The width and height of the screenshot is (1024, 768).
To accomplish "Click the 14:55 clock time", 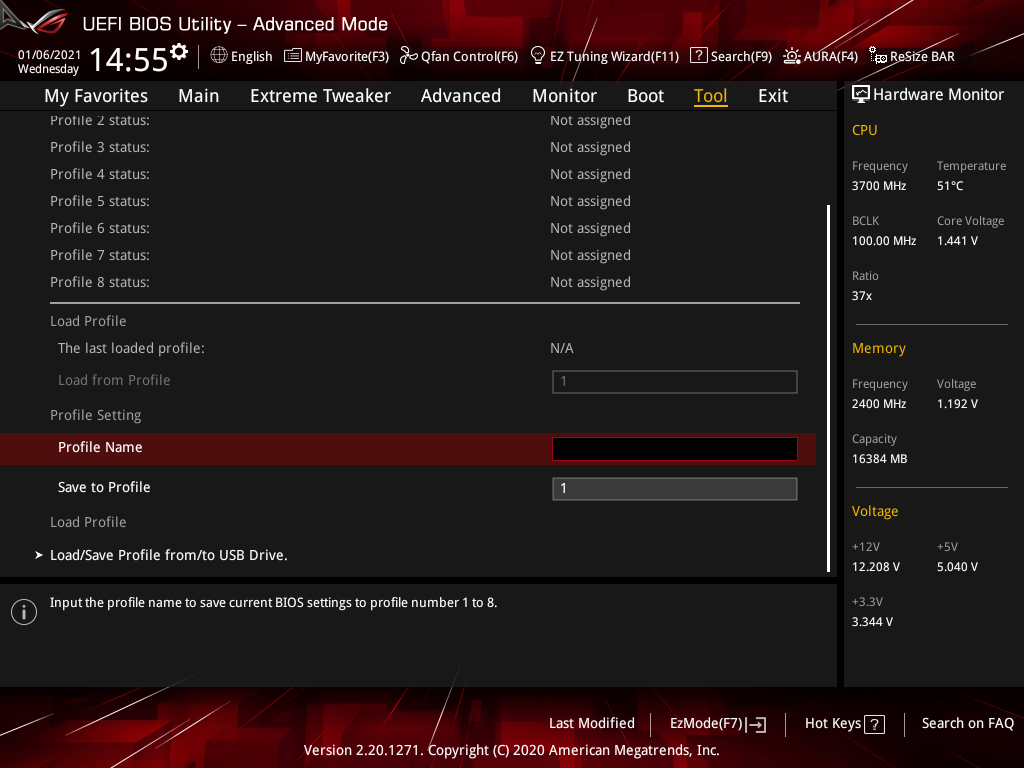I will click(129, 59).
